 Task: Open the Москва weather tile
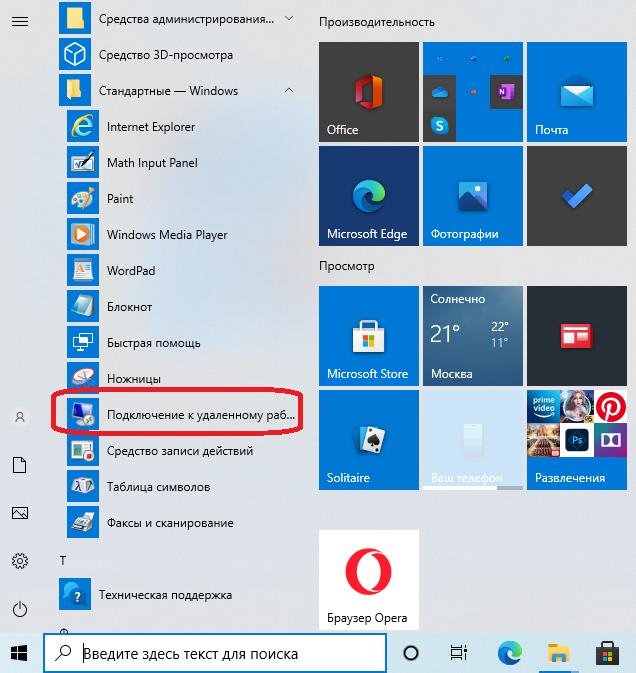[x=473, y=336]
